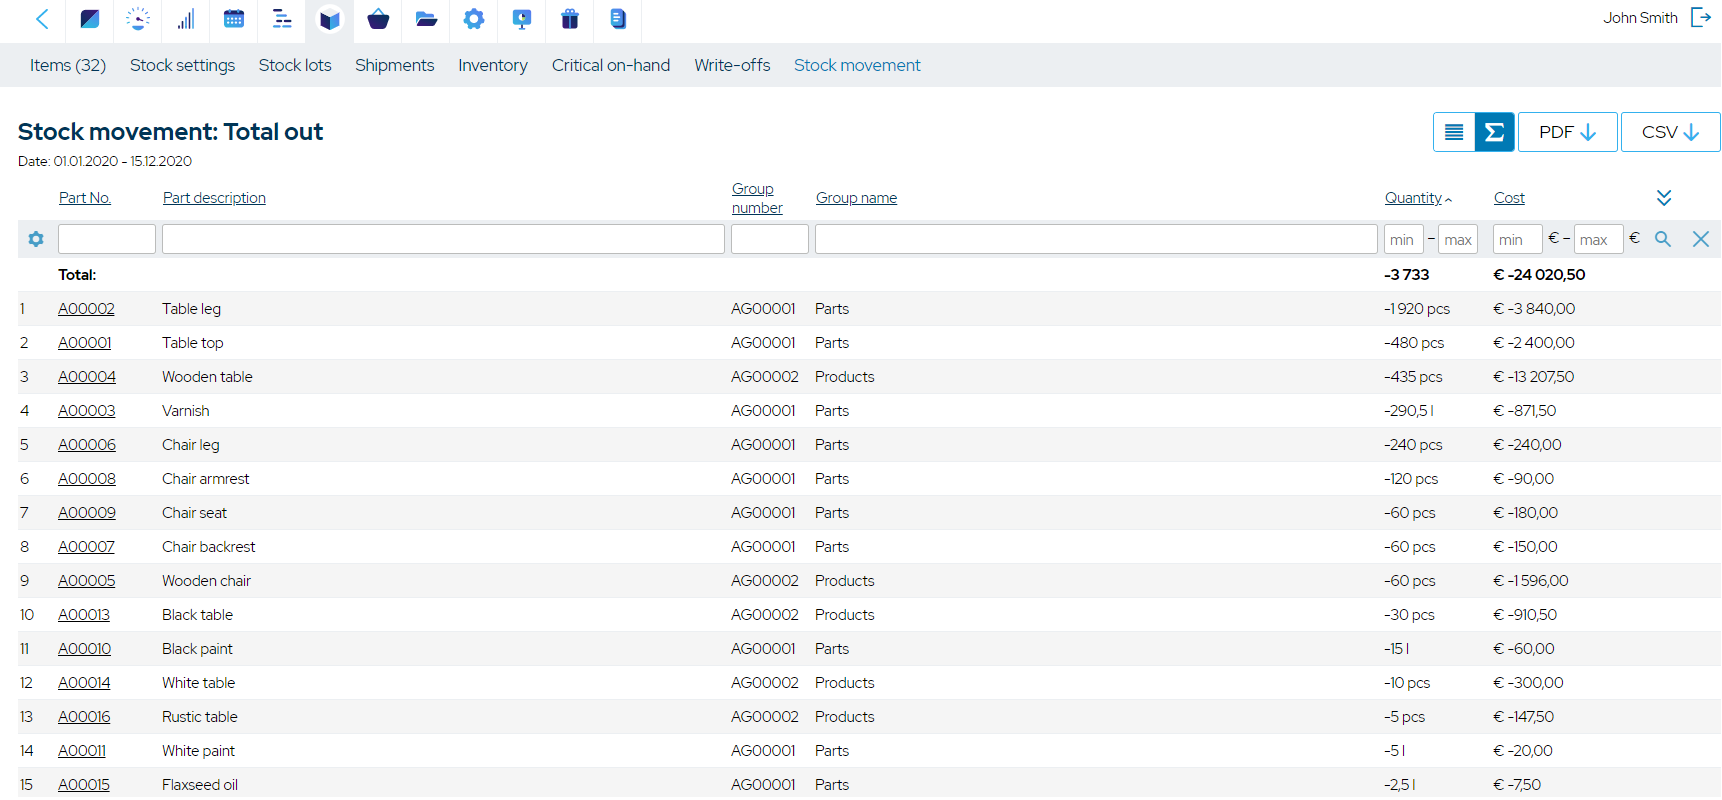Click the Gantt chart icon
This screenshot has height=800, width=1722.
point(282,19)
